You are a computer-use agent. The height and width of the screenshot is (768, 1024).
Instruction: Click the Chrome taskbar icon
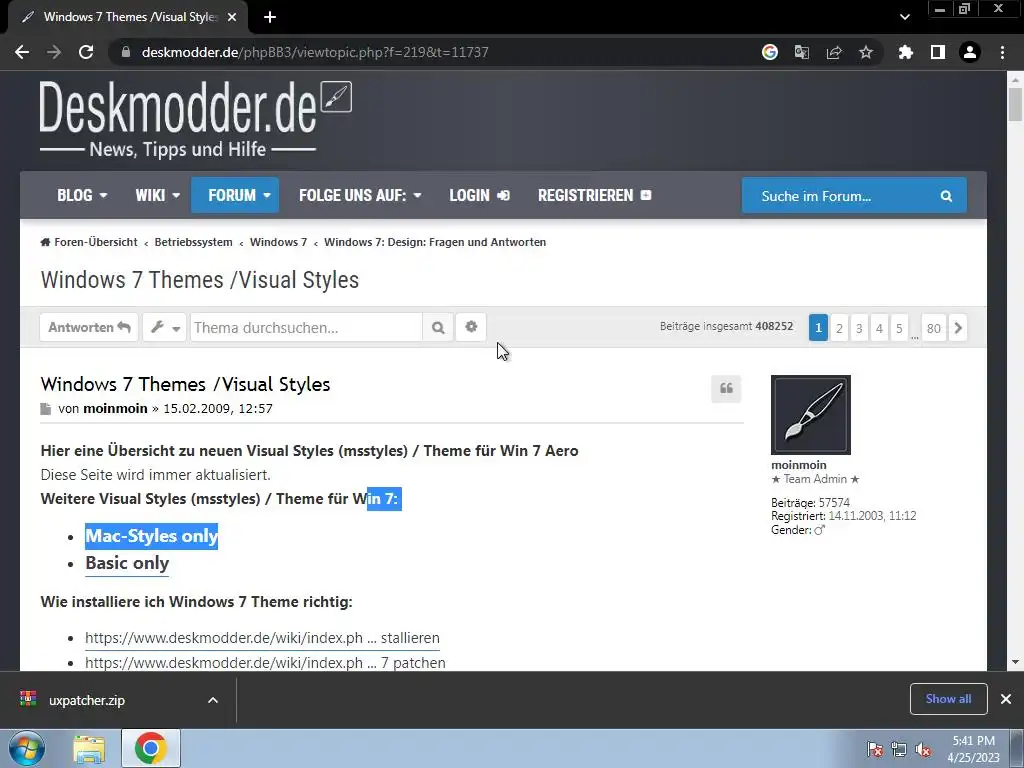pyautogui.click(x=151, y=748)
